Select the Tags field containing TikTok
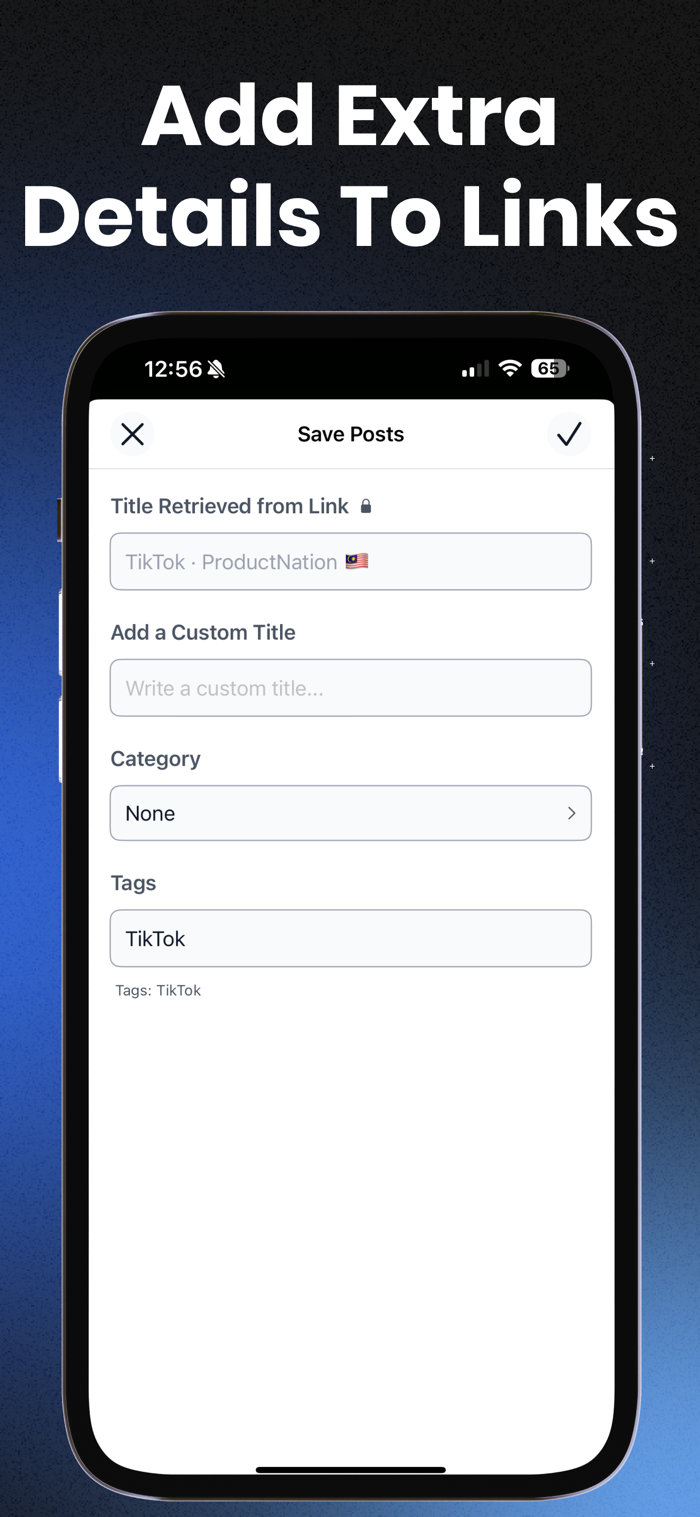Viewport: 700px width, 1517px height. (x=351, y=938)
